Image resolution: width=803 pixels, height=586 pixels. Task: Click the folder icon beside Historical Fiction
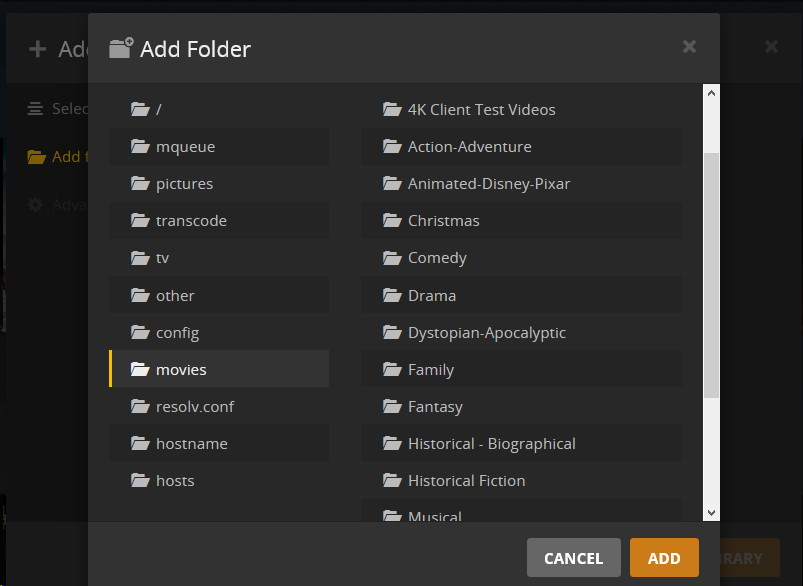point(392,480)
